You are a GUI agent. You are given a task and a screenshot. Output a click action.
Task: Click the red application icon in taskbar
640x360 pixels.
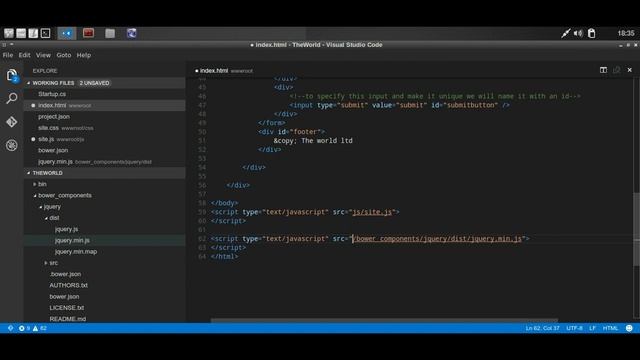pos(88,33)
